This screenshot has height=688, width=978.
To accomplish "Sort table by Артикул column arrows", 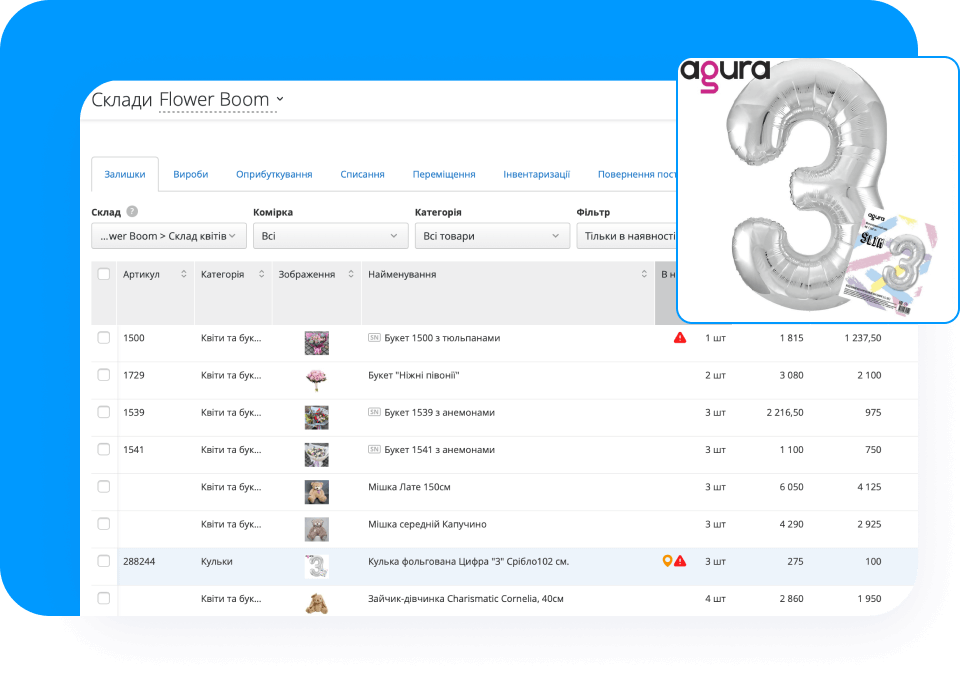I will coord(184,274).
